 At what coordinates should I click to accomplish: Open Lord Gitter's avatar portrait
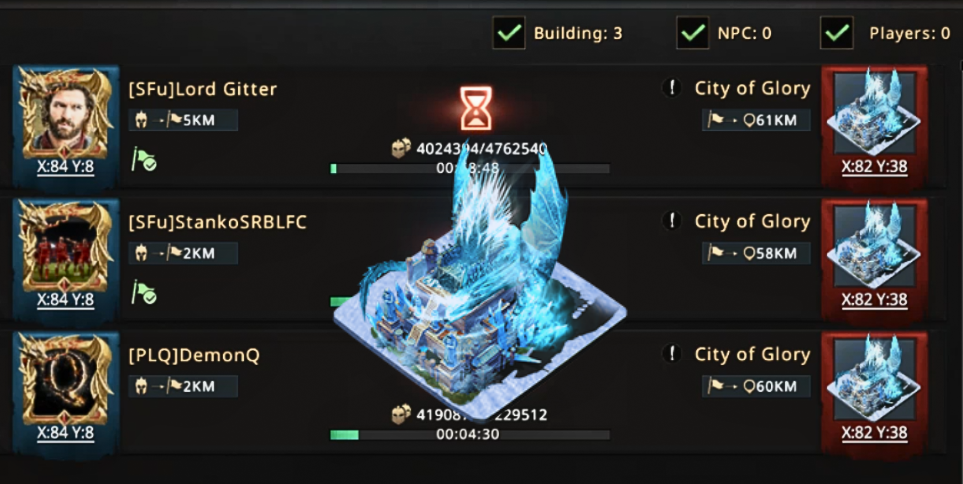click(66, 112)
